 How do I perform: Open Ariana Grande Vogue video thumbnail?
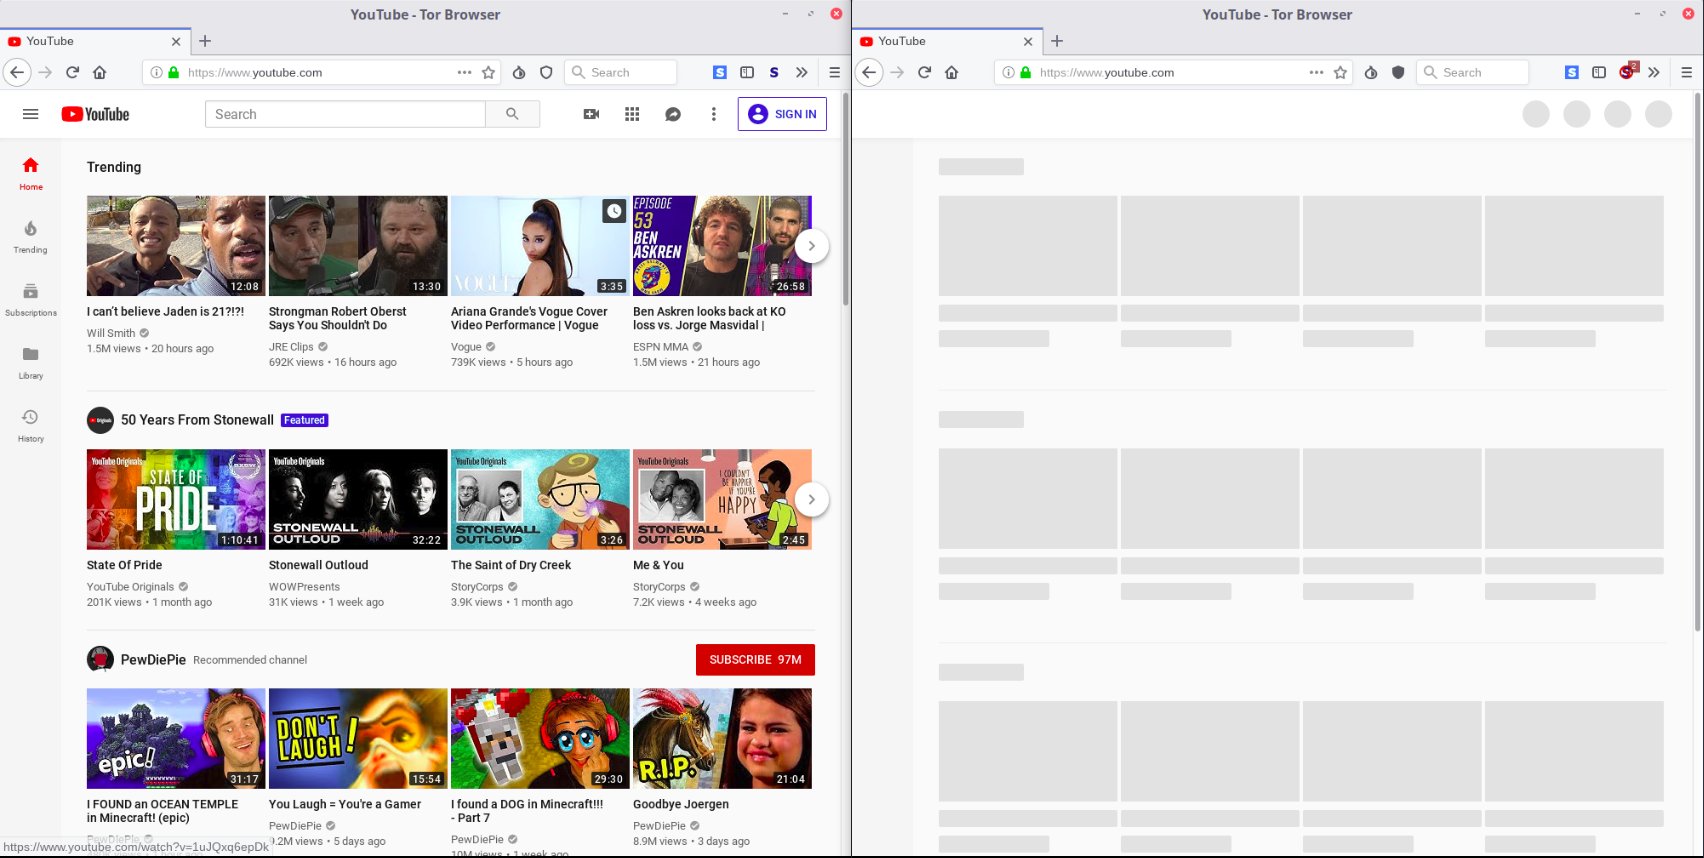coord(540,246)
